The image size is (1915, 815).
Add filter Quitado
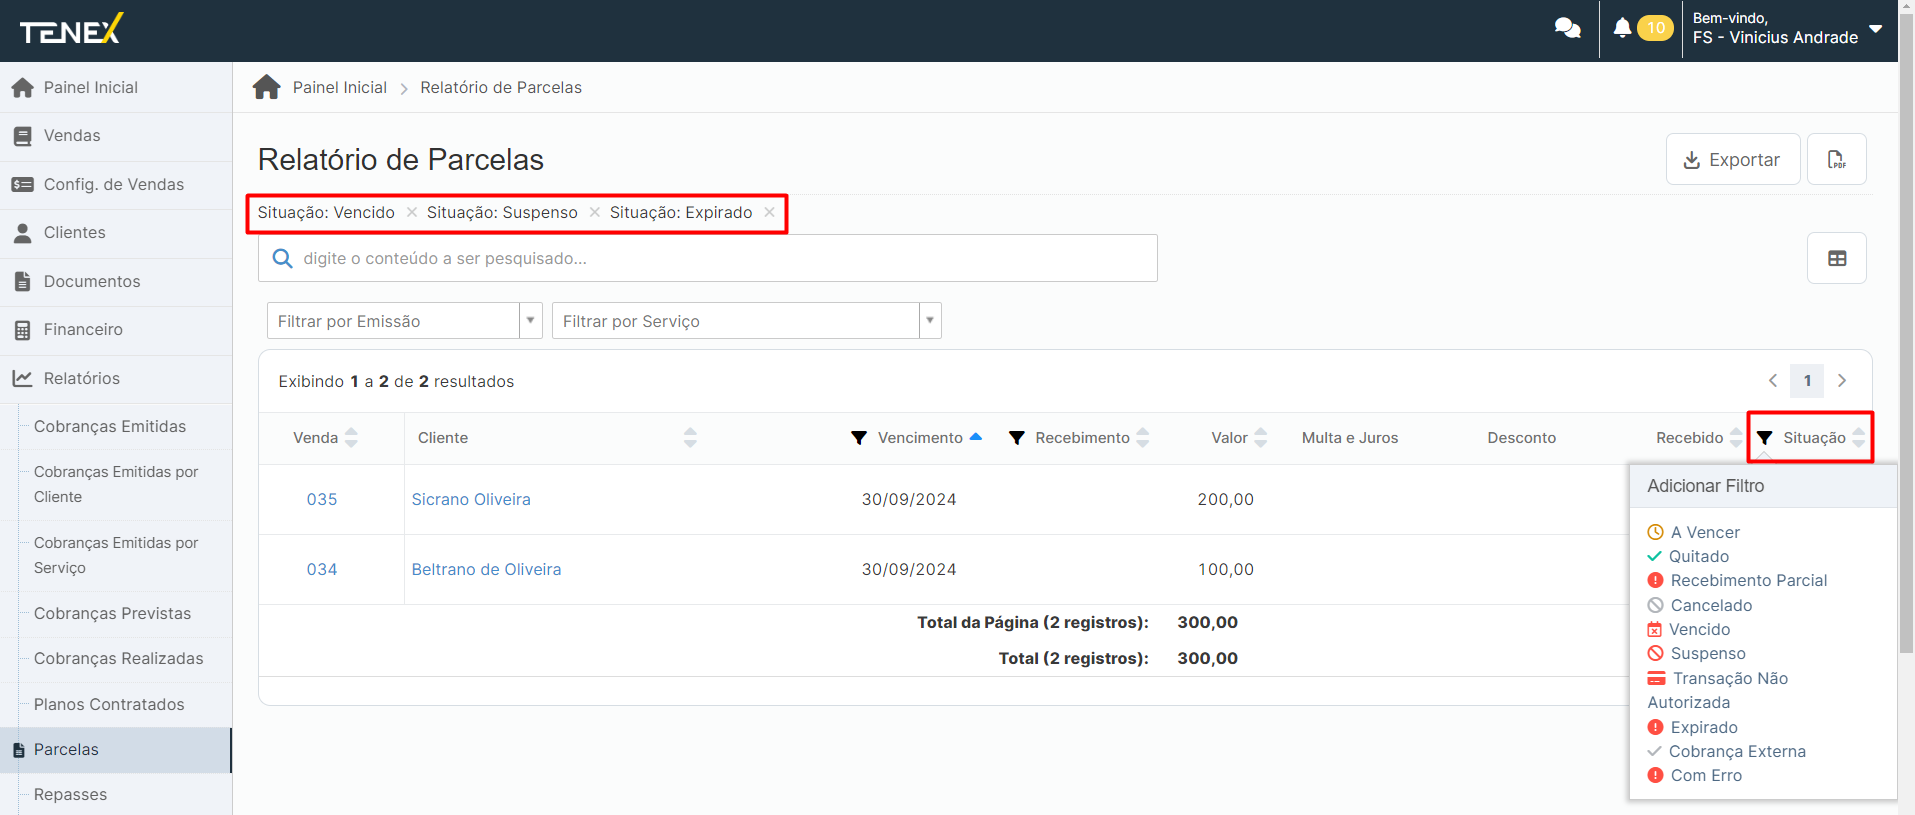1688,556
